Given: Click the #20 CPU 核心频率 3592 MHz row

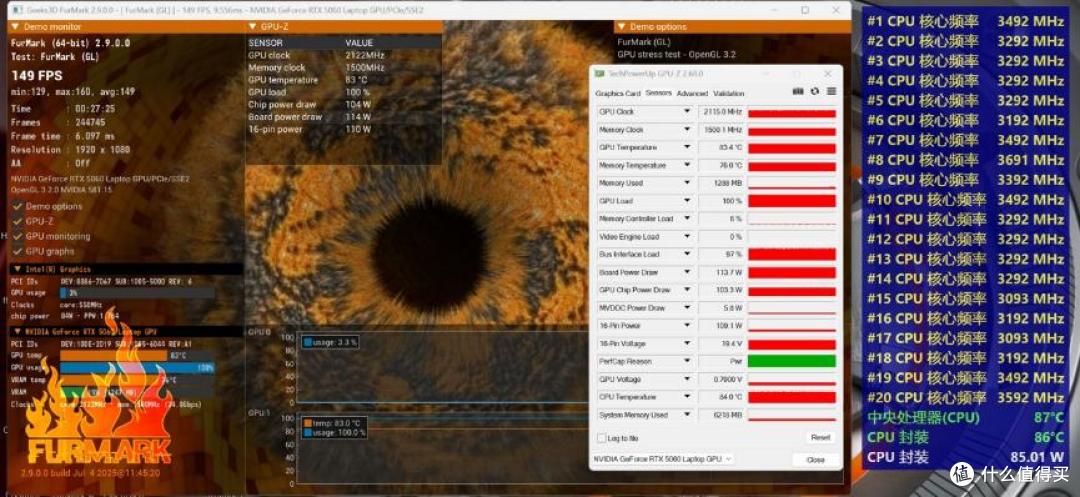Looking at the screenshot, I should [x=965, y=398].
